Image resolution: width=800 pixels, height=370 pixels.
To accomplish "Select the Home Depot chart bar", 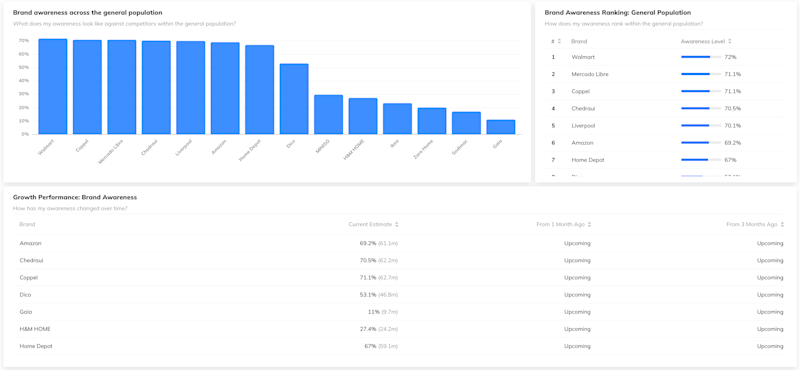I will point(260,90).
